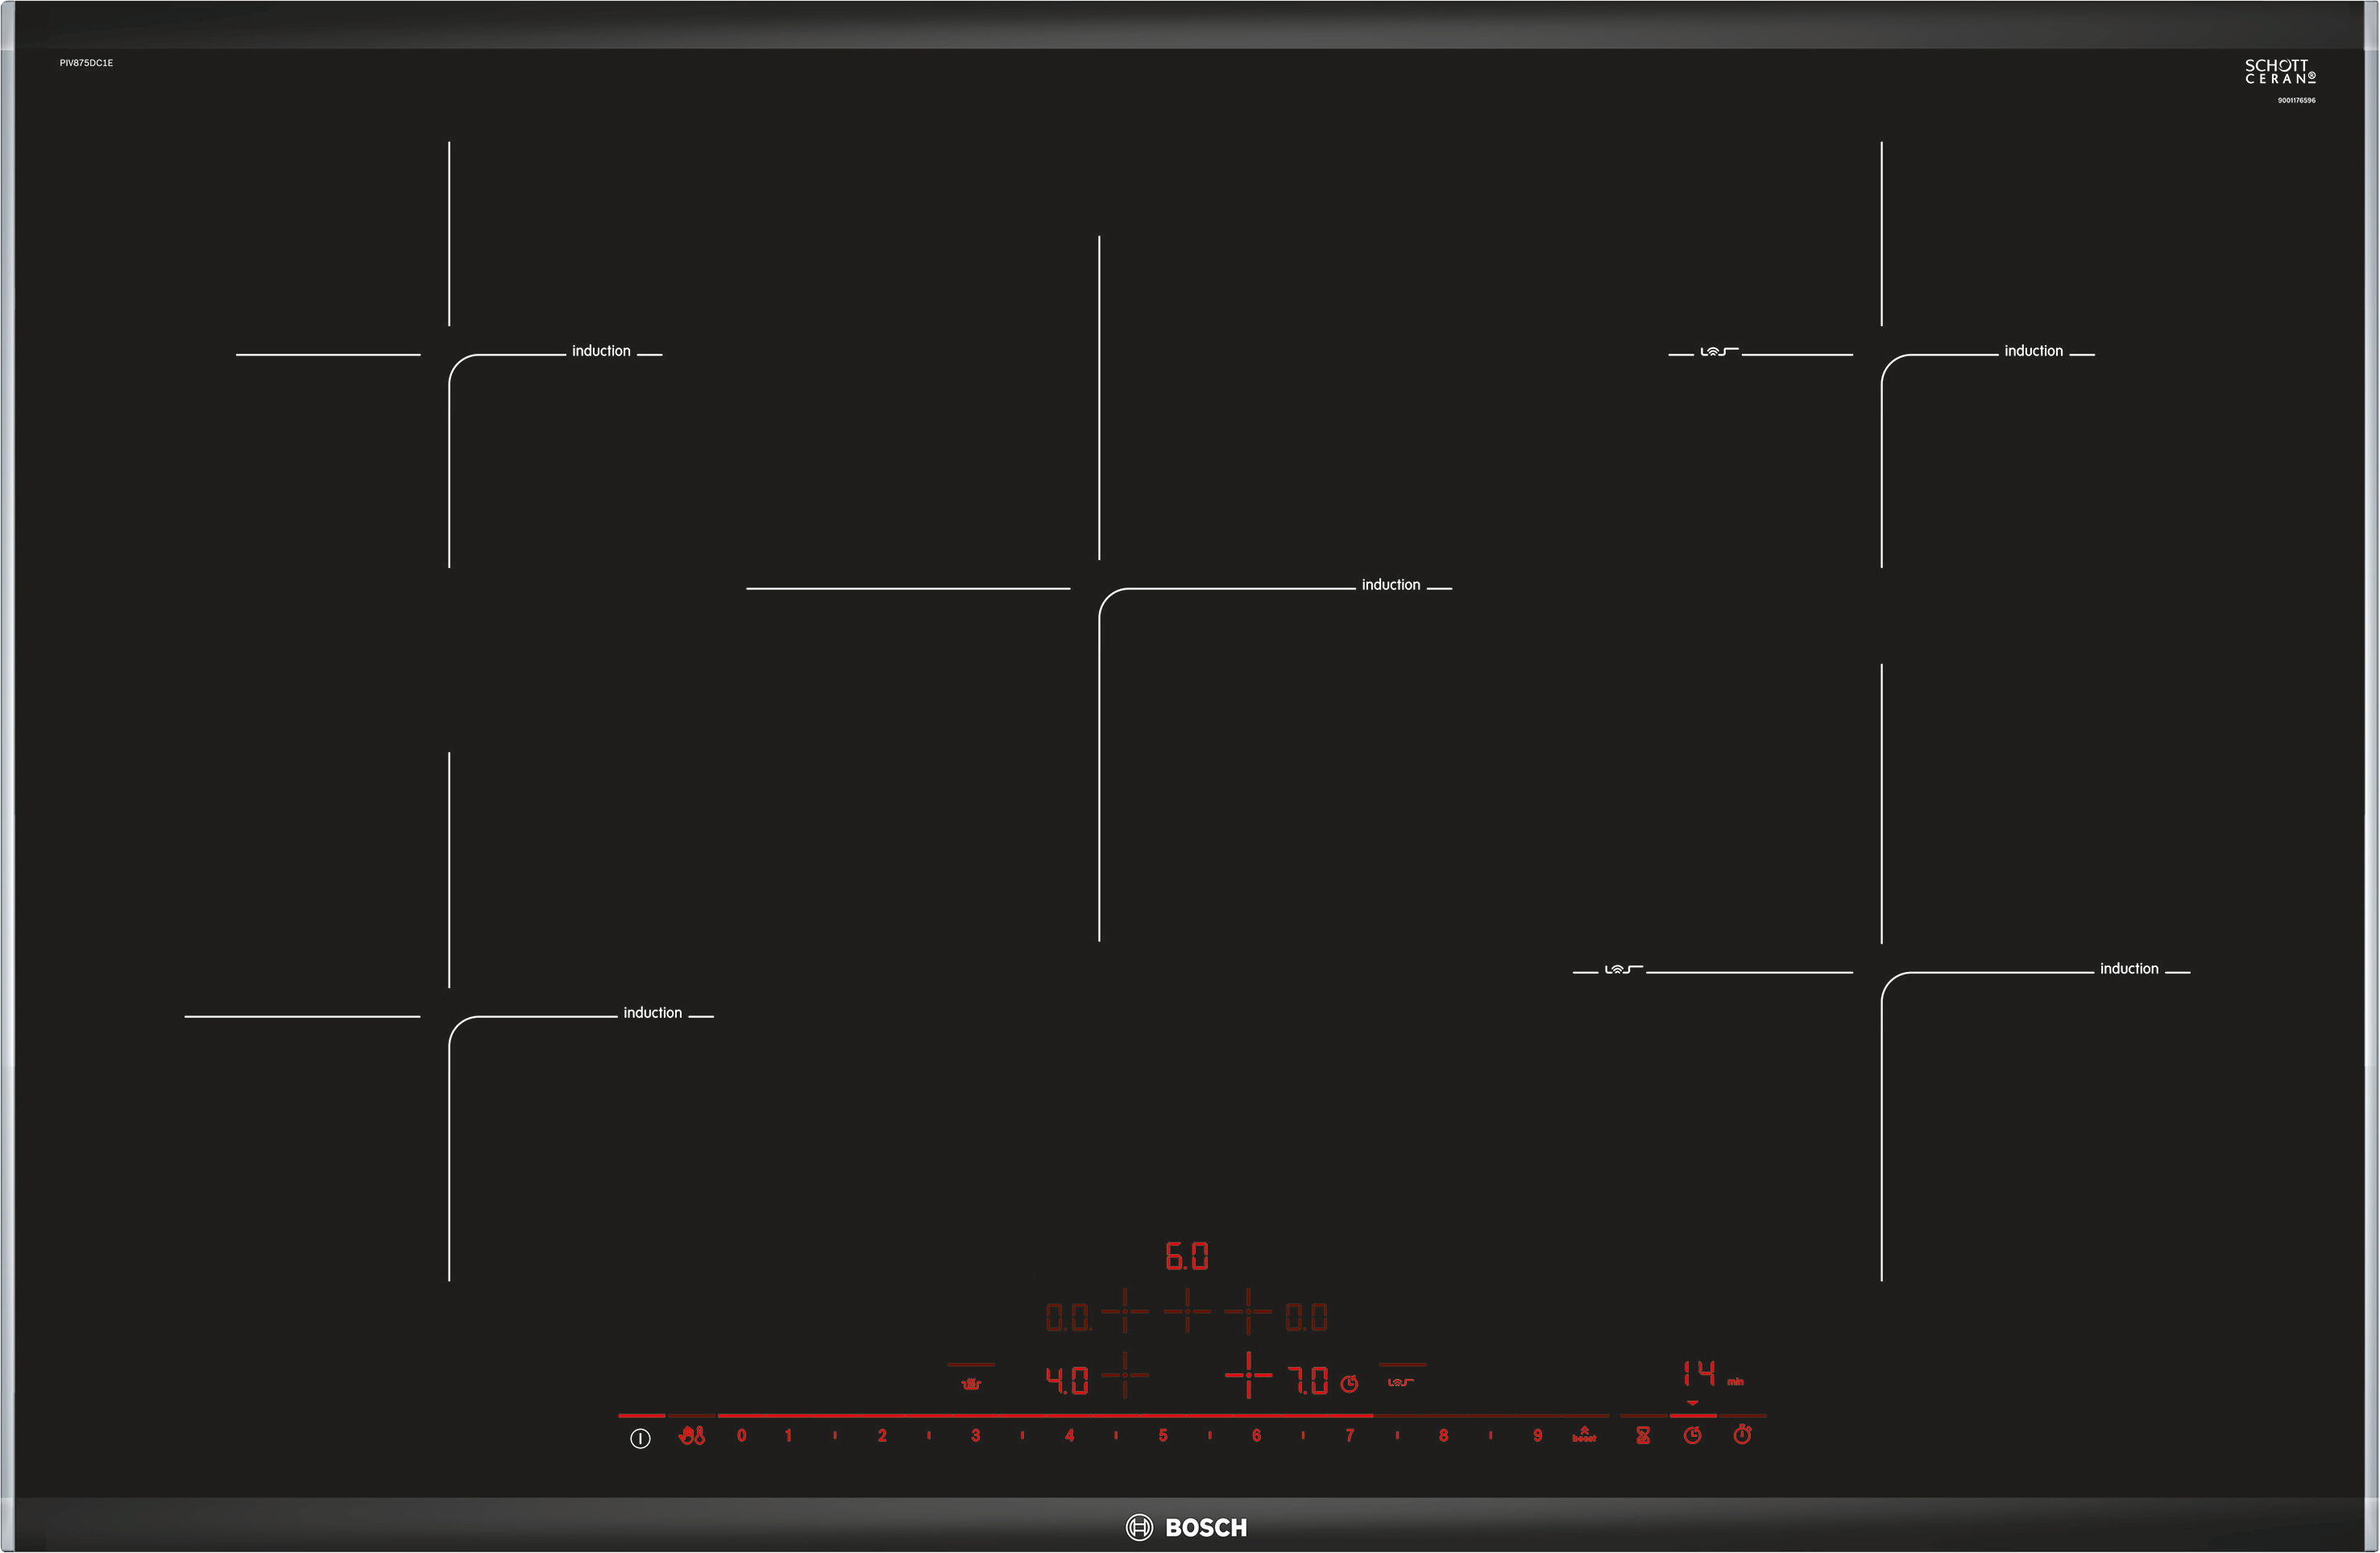Select the zone crosshair directly under 6.0
The width and height of the screenshot is (2380, 1553).
pyautogui.click(x=1187, y=1311)
